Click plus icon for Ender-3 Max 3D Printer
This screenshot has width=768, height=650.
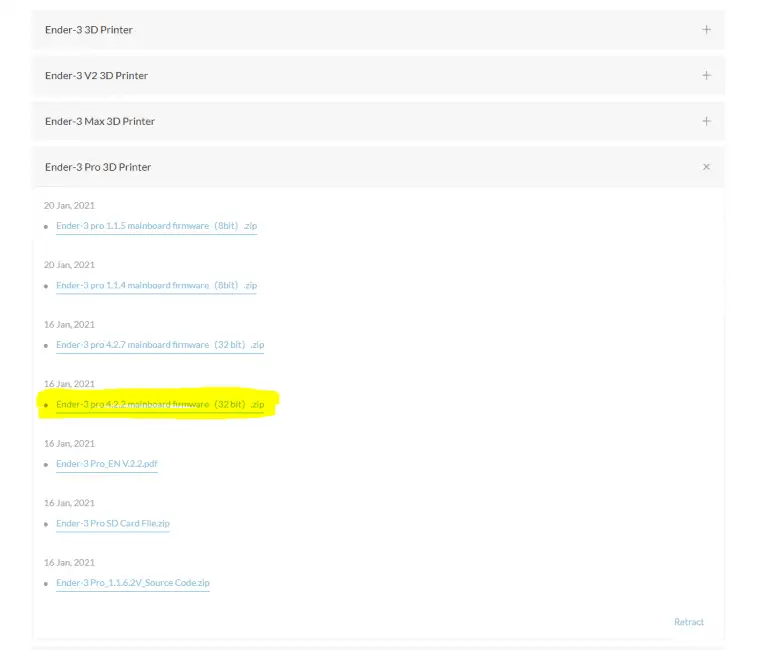(706, 122)
